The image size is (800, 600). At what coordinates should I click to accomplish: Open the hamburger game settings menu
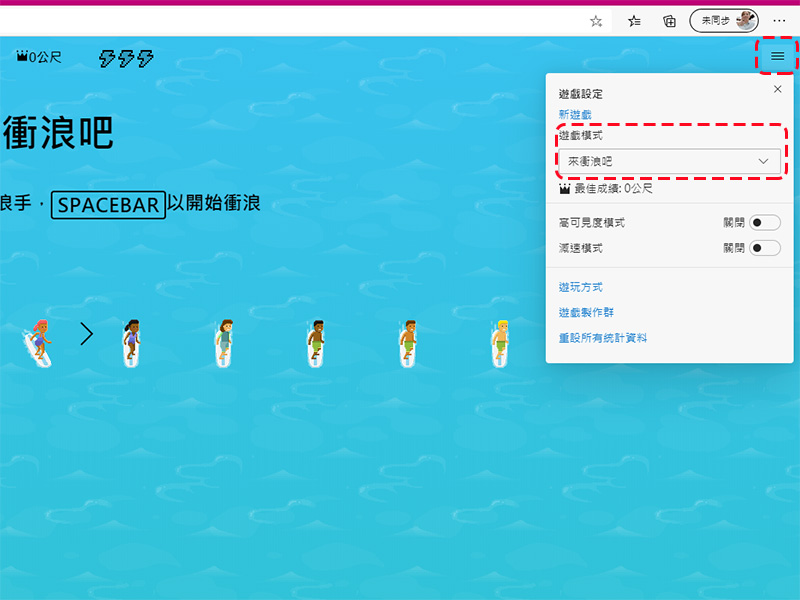[777, 56]
